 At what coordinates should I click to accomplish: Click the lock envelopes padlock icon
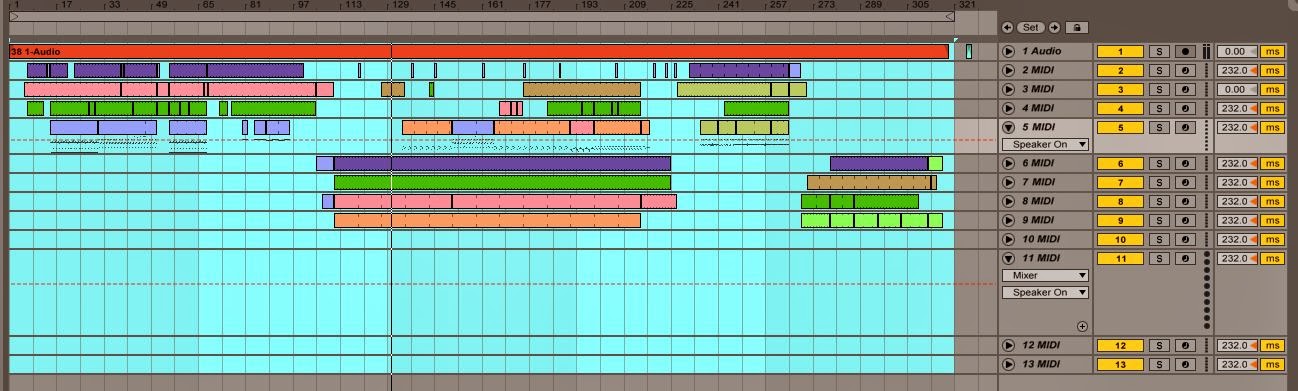[x=1077, y=28]
